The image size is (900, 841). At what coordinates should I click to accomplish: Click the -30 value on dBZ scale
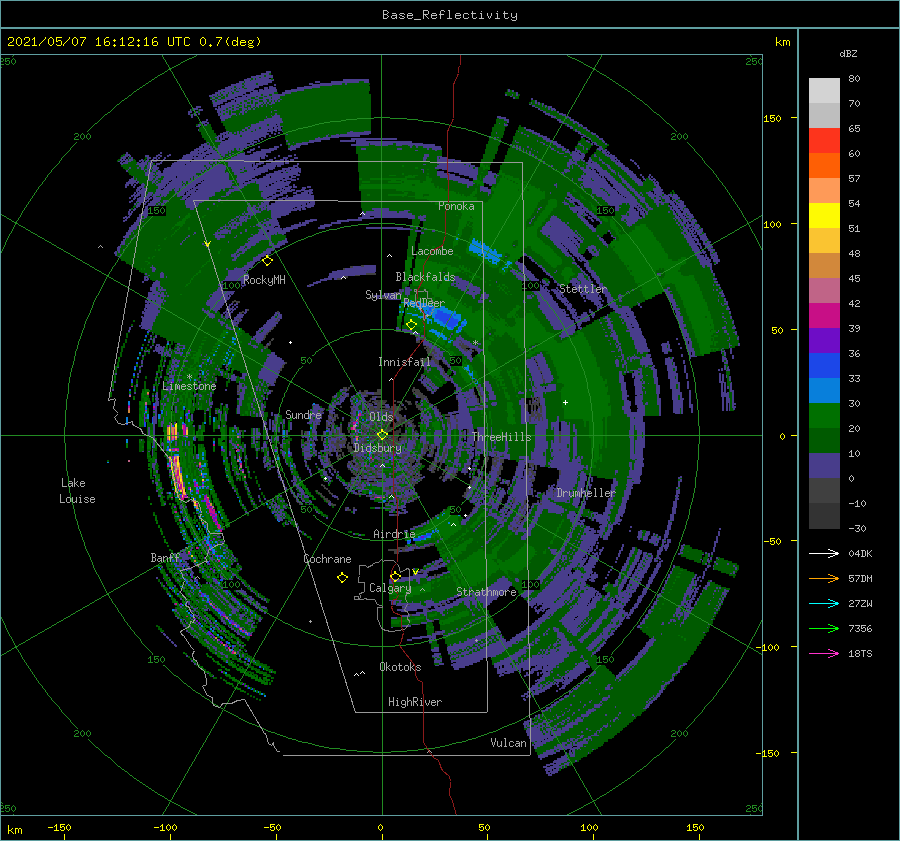pyautogui.click(x=857, y=529)
